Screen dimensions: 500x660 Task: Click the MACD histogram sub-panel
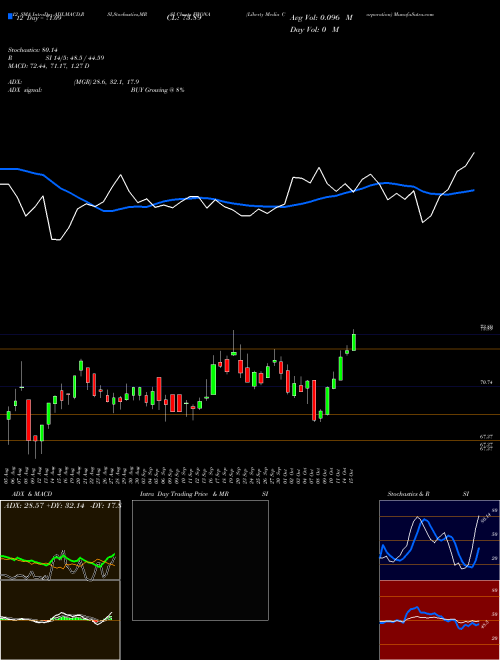click(60, 620)
